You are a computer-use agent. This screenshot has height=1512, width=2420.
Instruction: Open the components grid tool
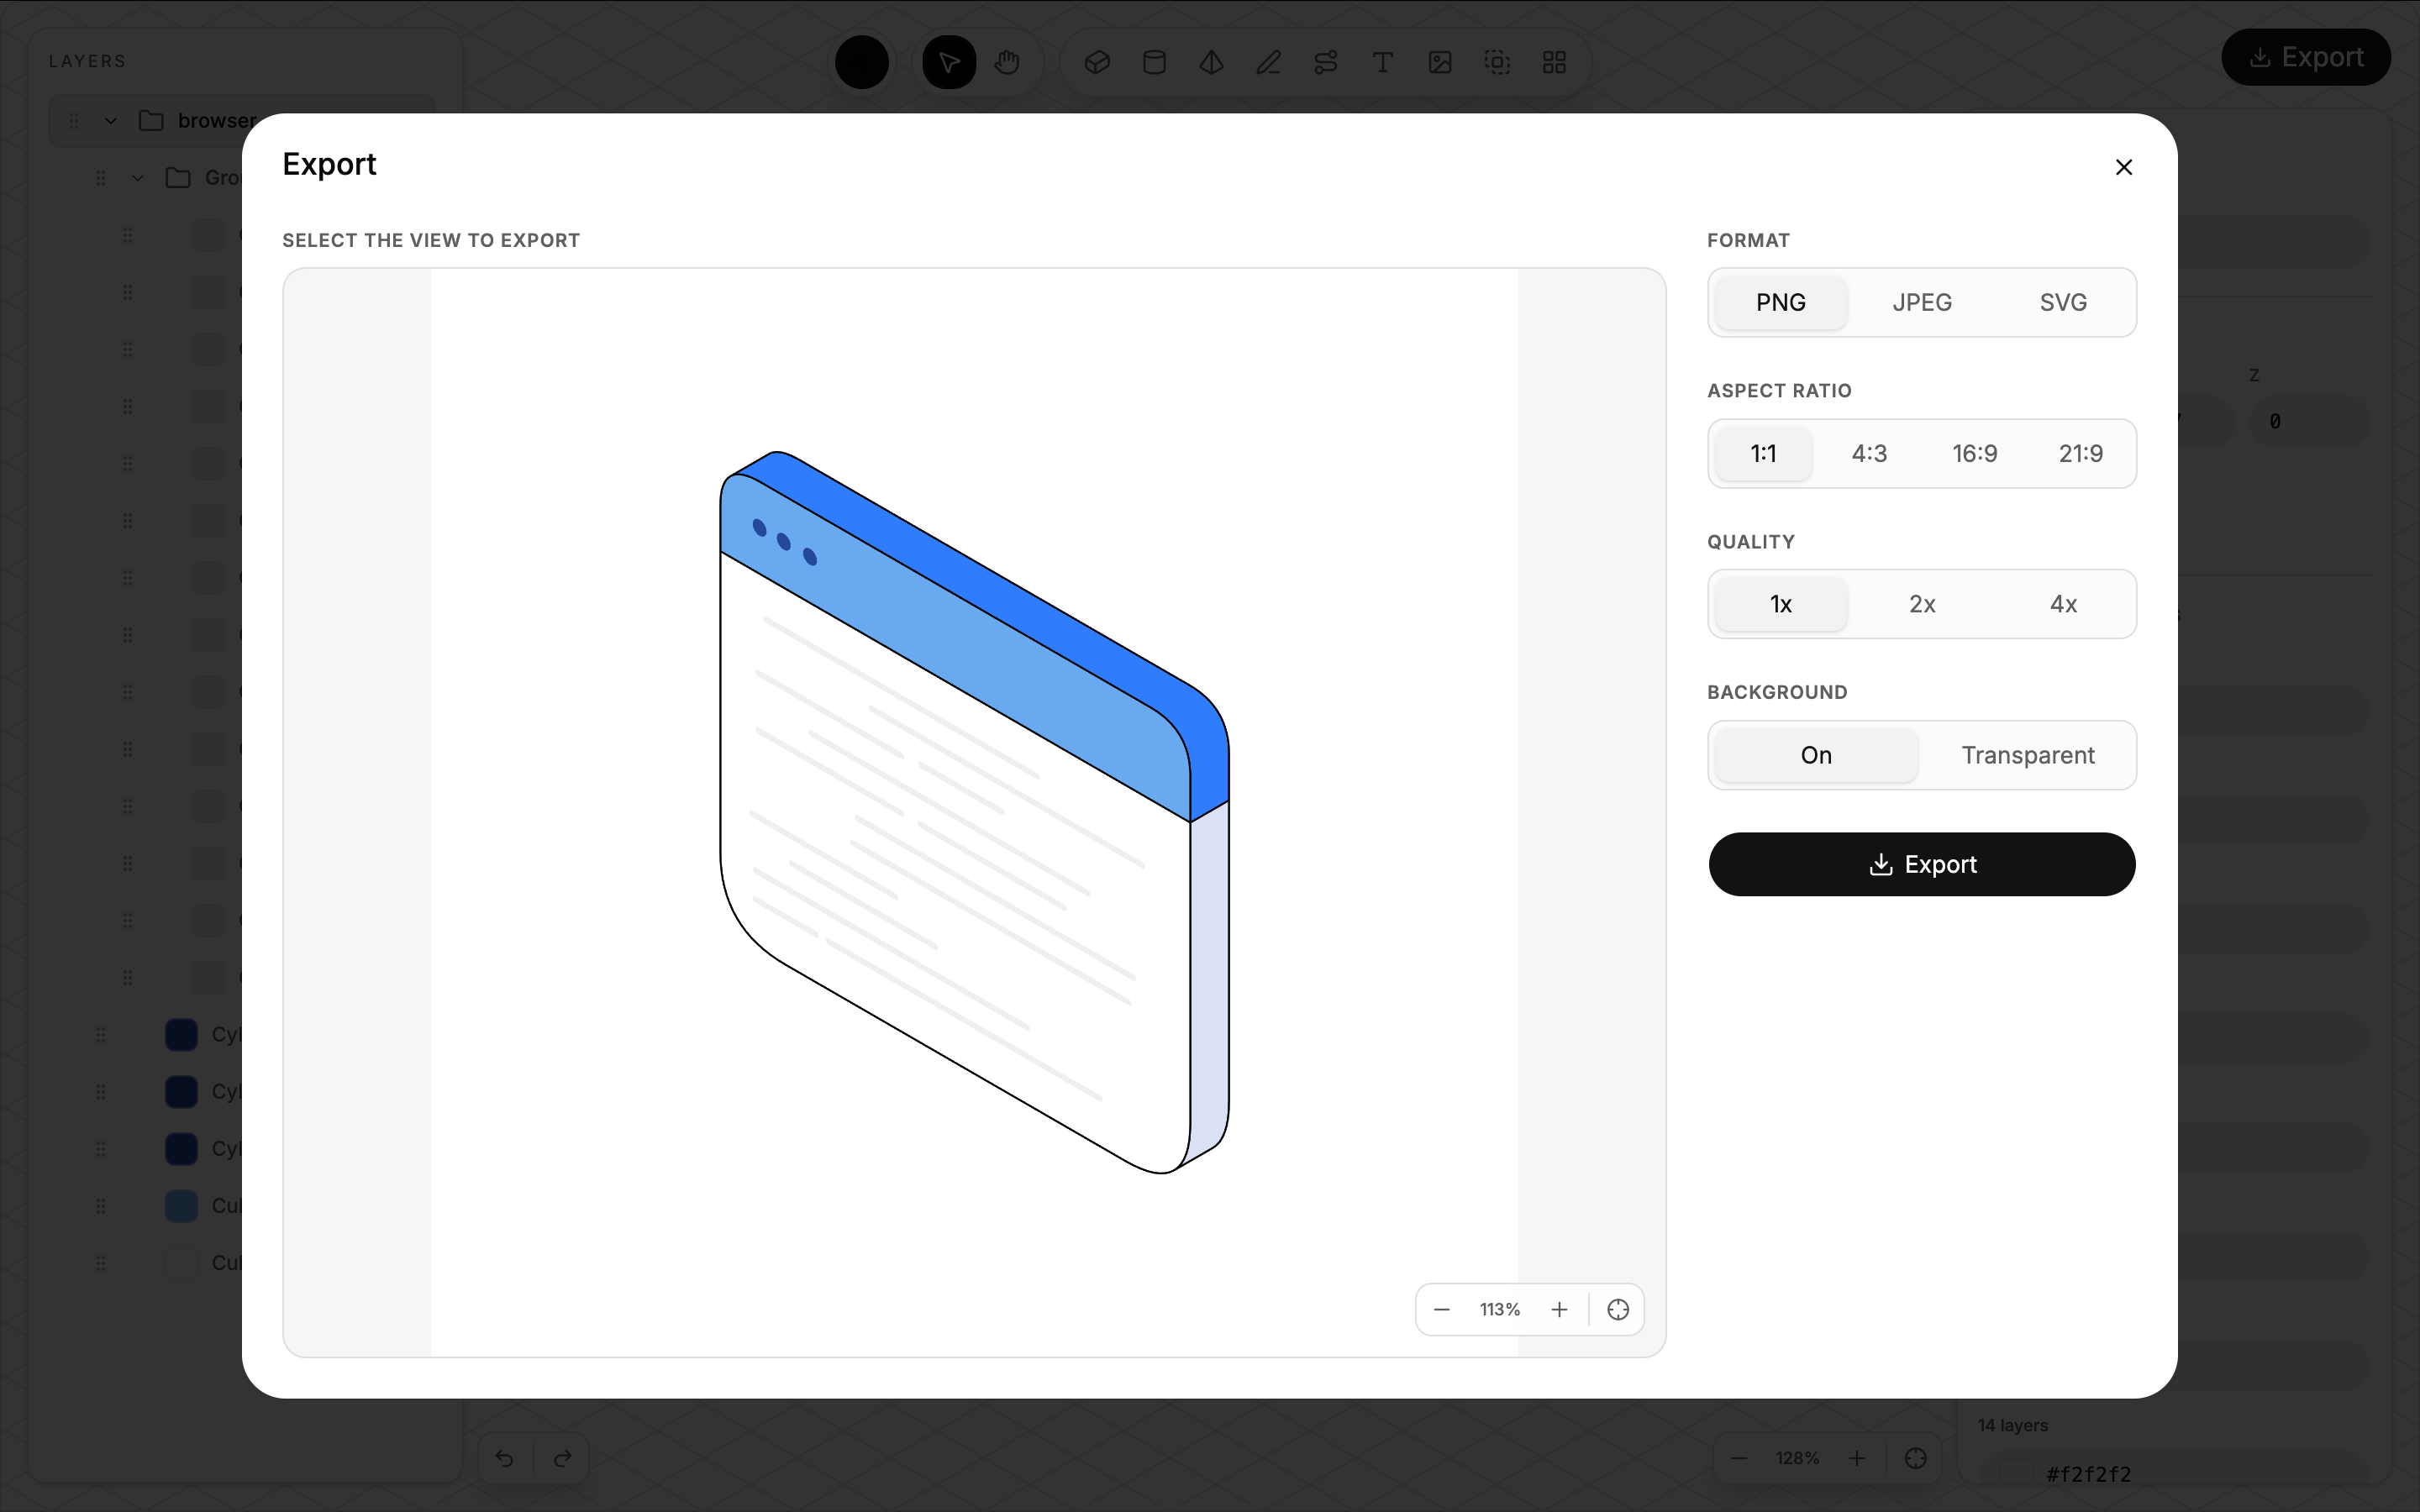point(1554,62)
